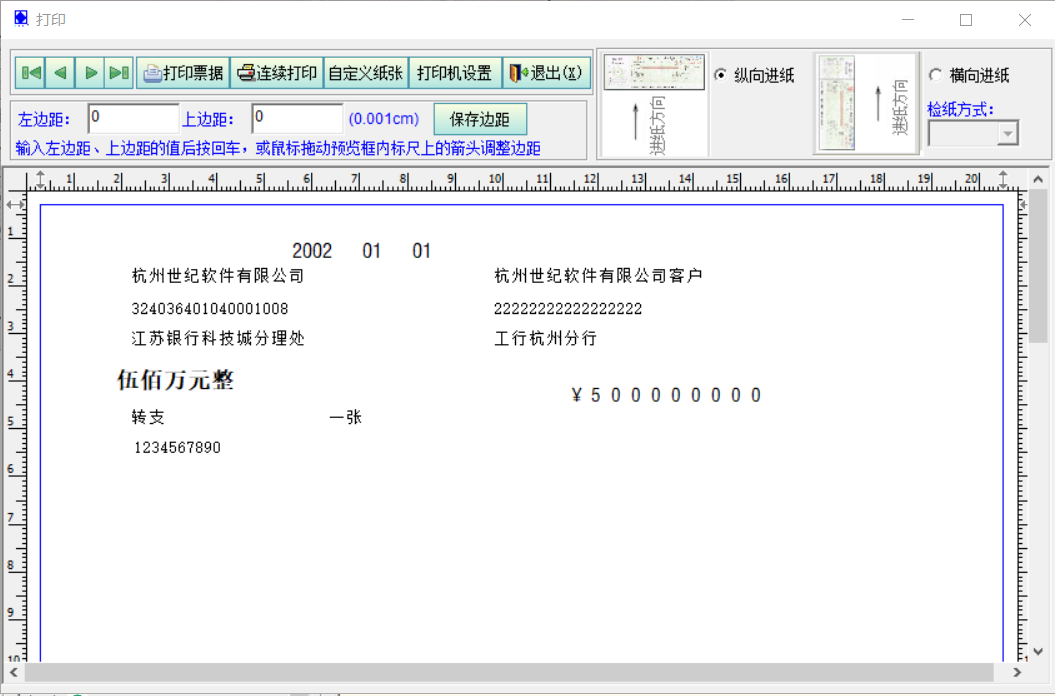The height and width of the screenshot is (696, 1055).
Task: Click the horizontal scrollbar right arrow
Action: (x=1017, y=672)
